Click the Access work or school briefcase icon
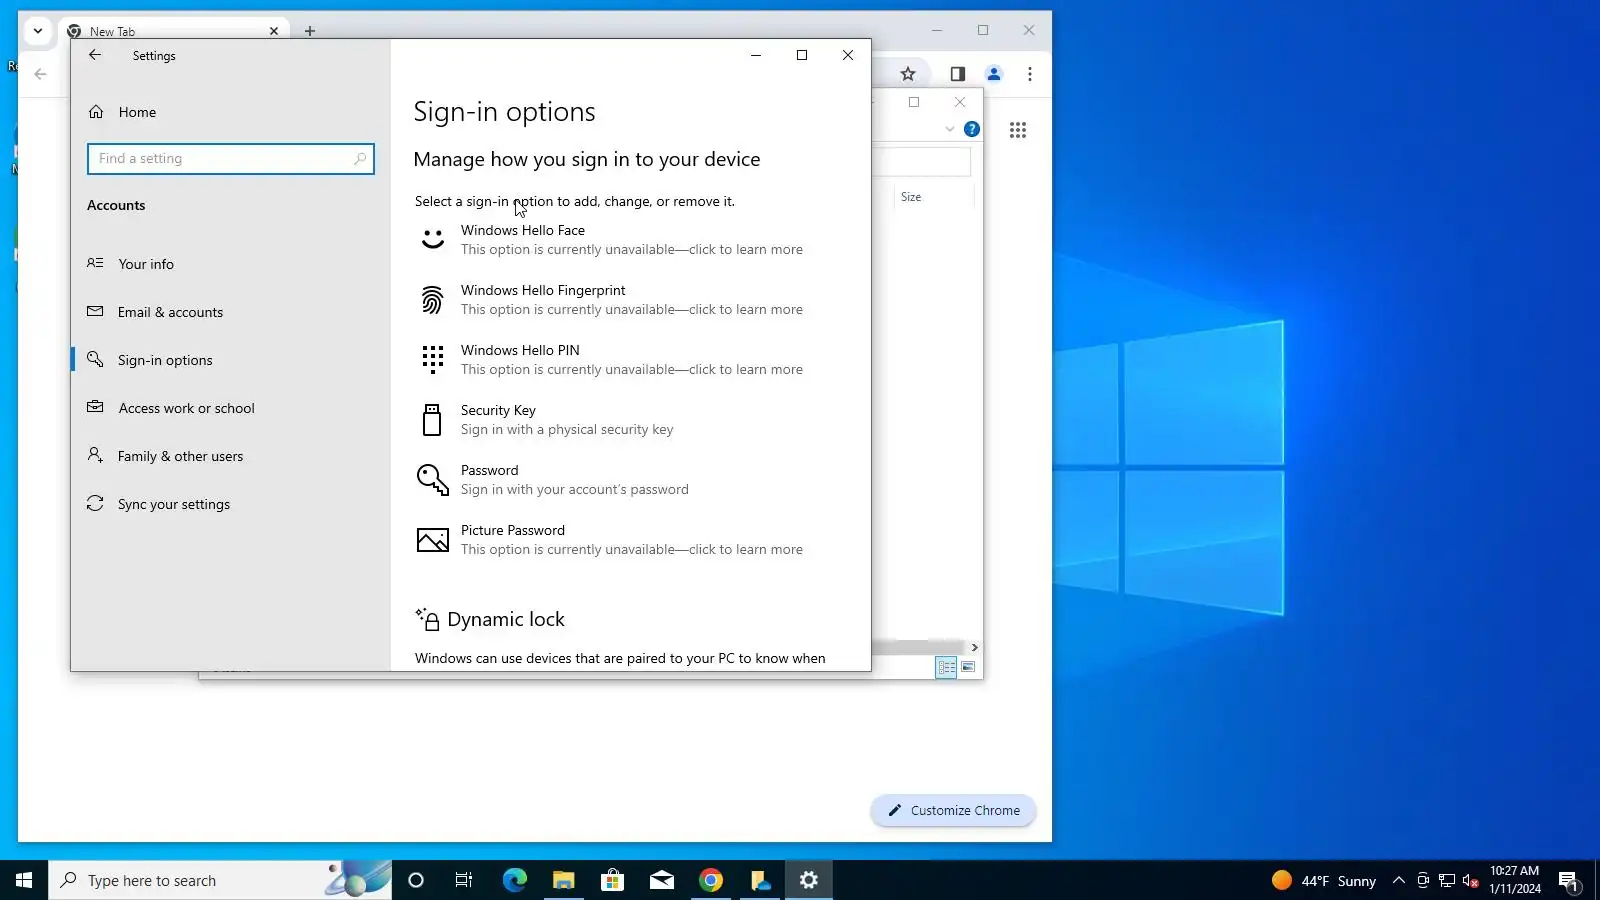 click(95, 407)
